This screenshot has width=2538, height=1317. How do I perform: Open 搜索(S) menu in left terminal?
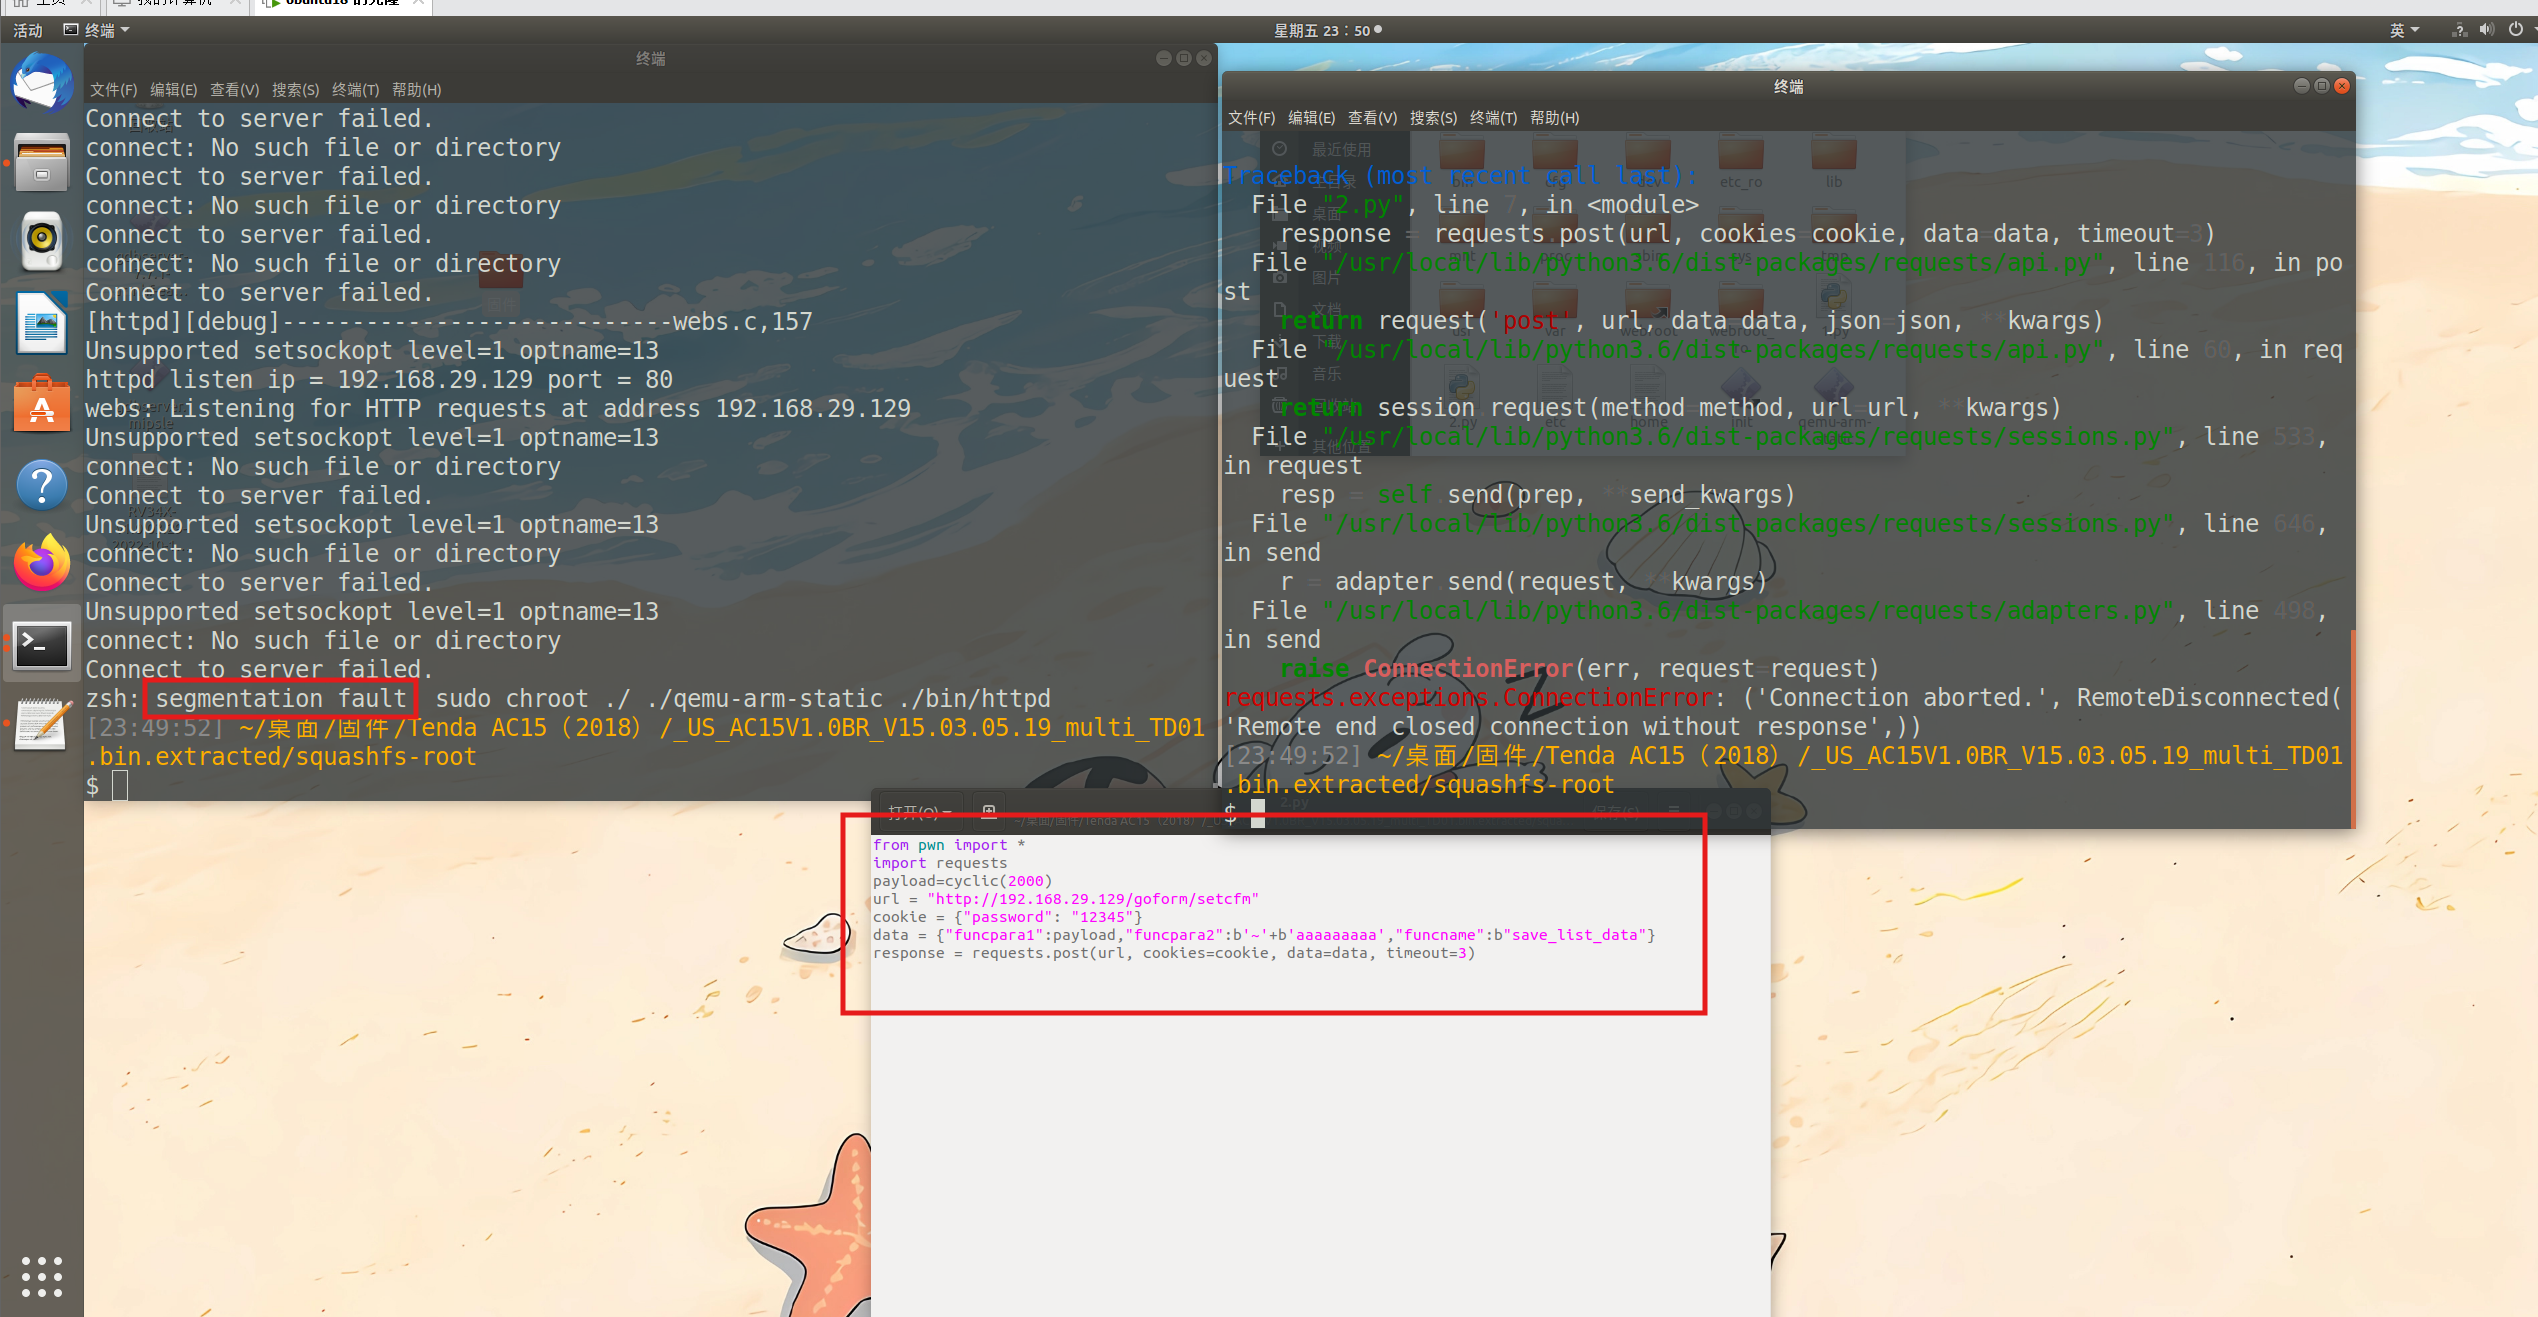coord(295,89)
